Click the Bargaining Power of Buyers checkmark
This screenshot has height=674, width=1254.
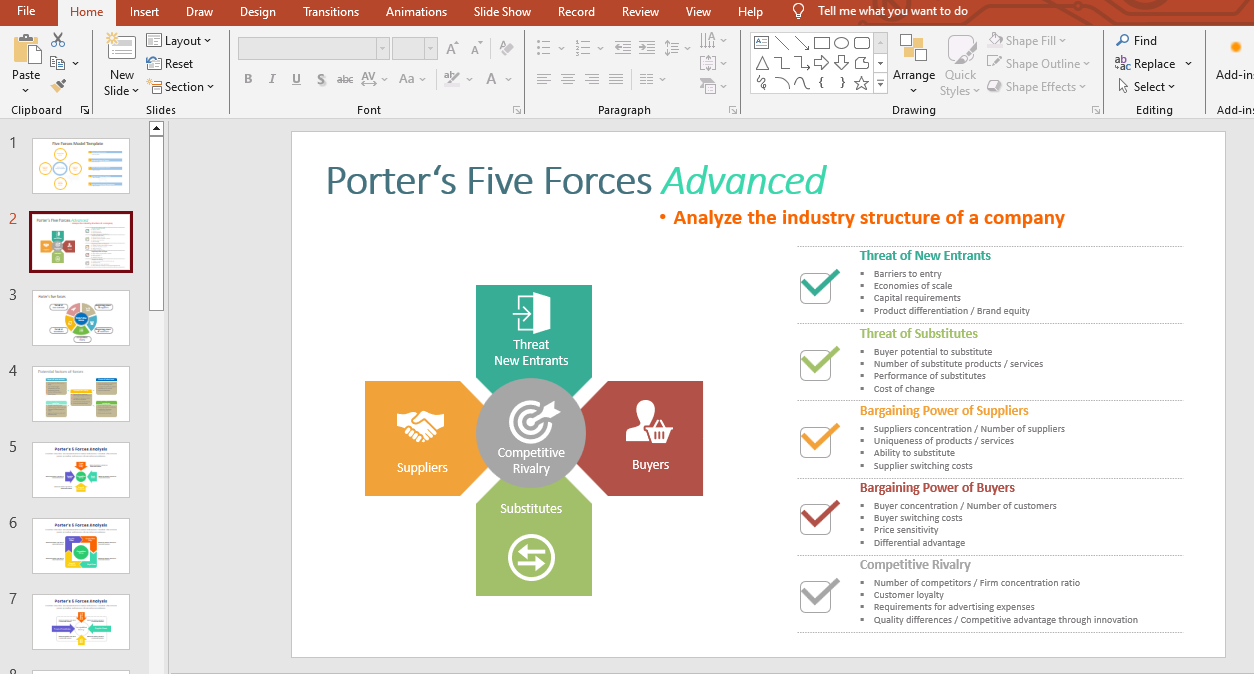click(x=819, y=516)
